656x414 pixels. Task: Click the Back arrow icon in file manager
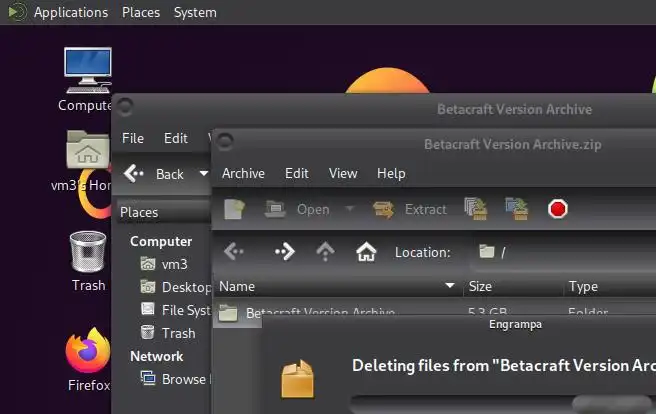point(134,173)
